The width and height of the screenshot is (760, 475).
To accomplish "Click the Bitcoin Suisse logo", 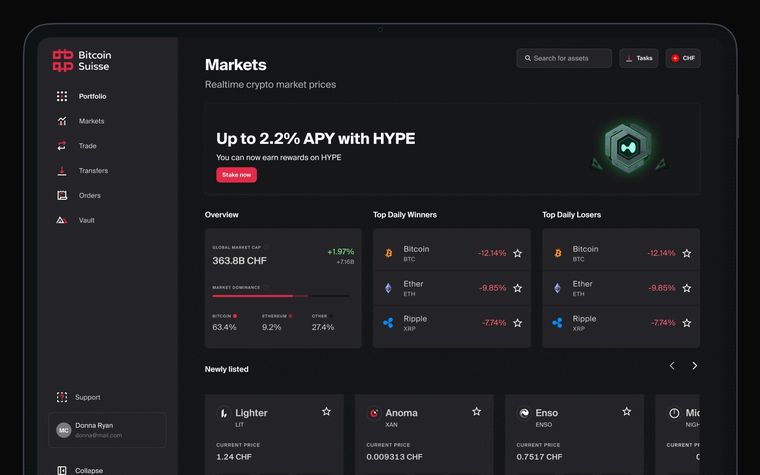I will pos(82,61).
